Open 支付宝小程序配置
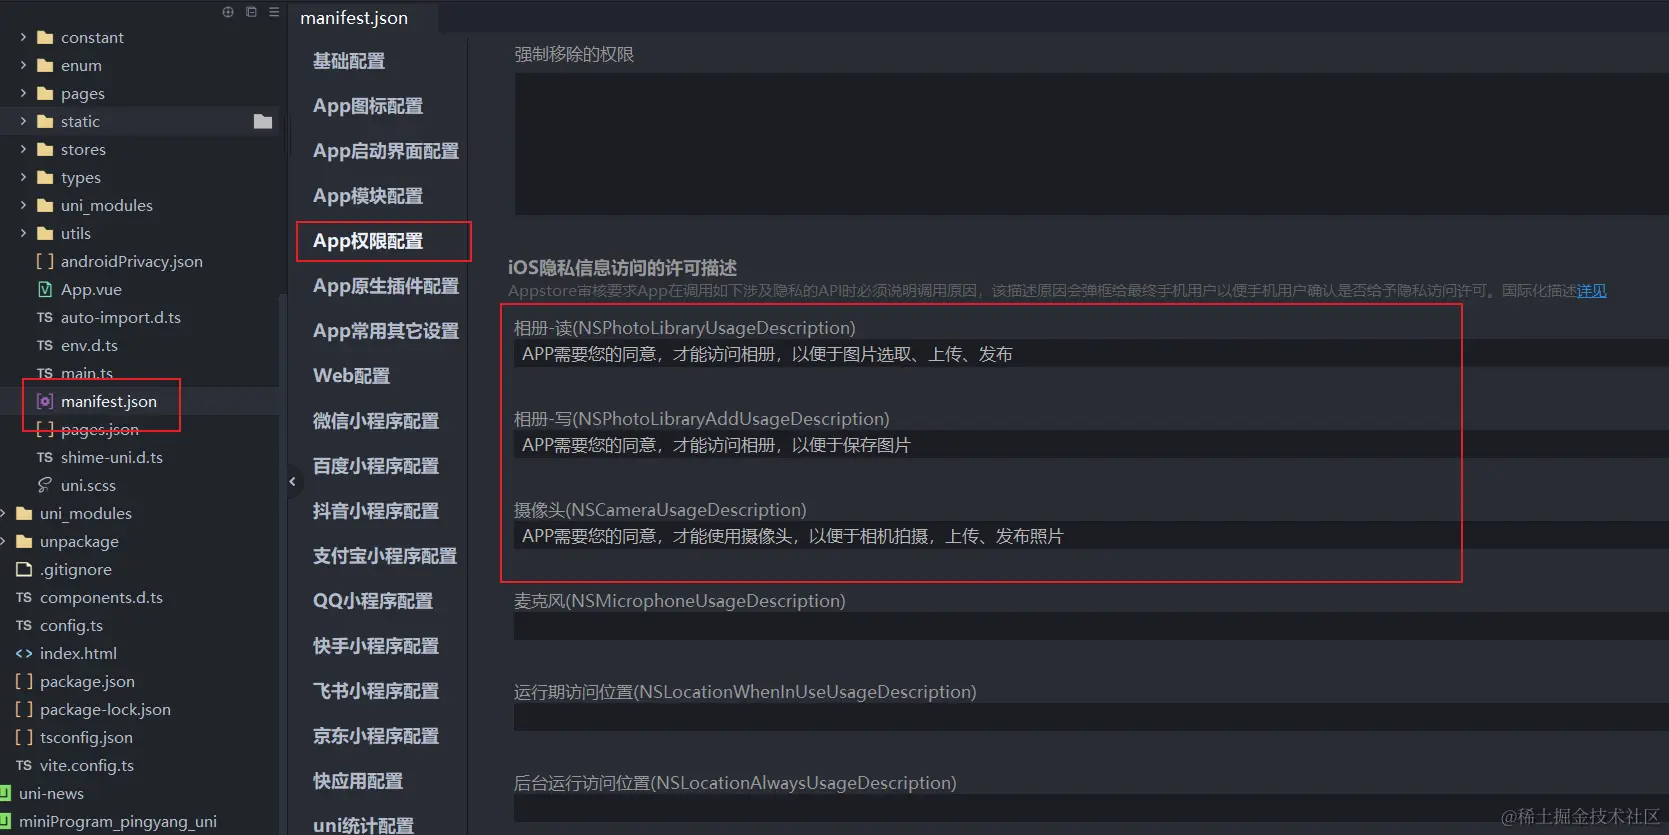The height and width of the screenshot is (835, 1669). (x=385, y=556)
